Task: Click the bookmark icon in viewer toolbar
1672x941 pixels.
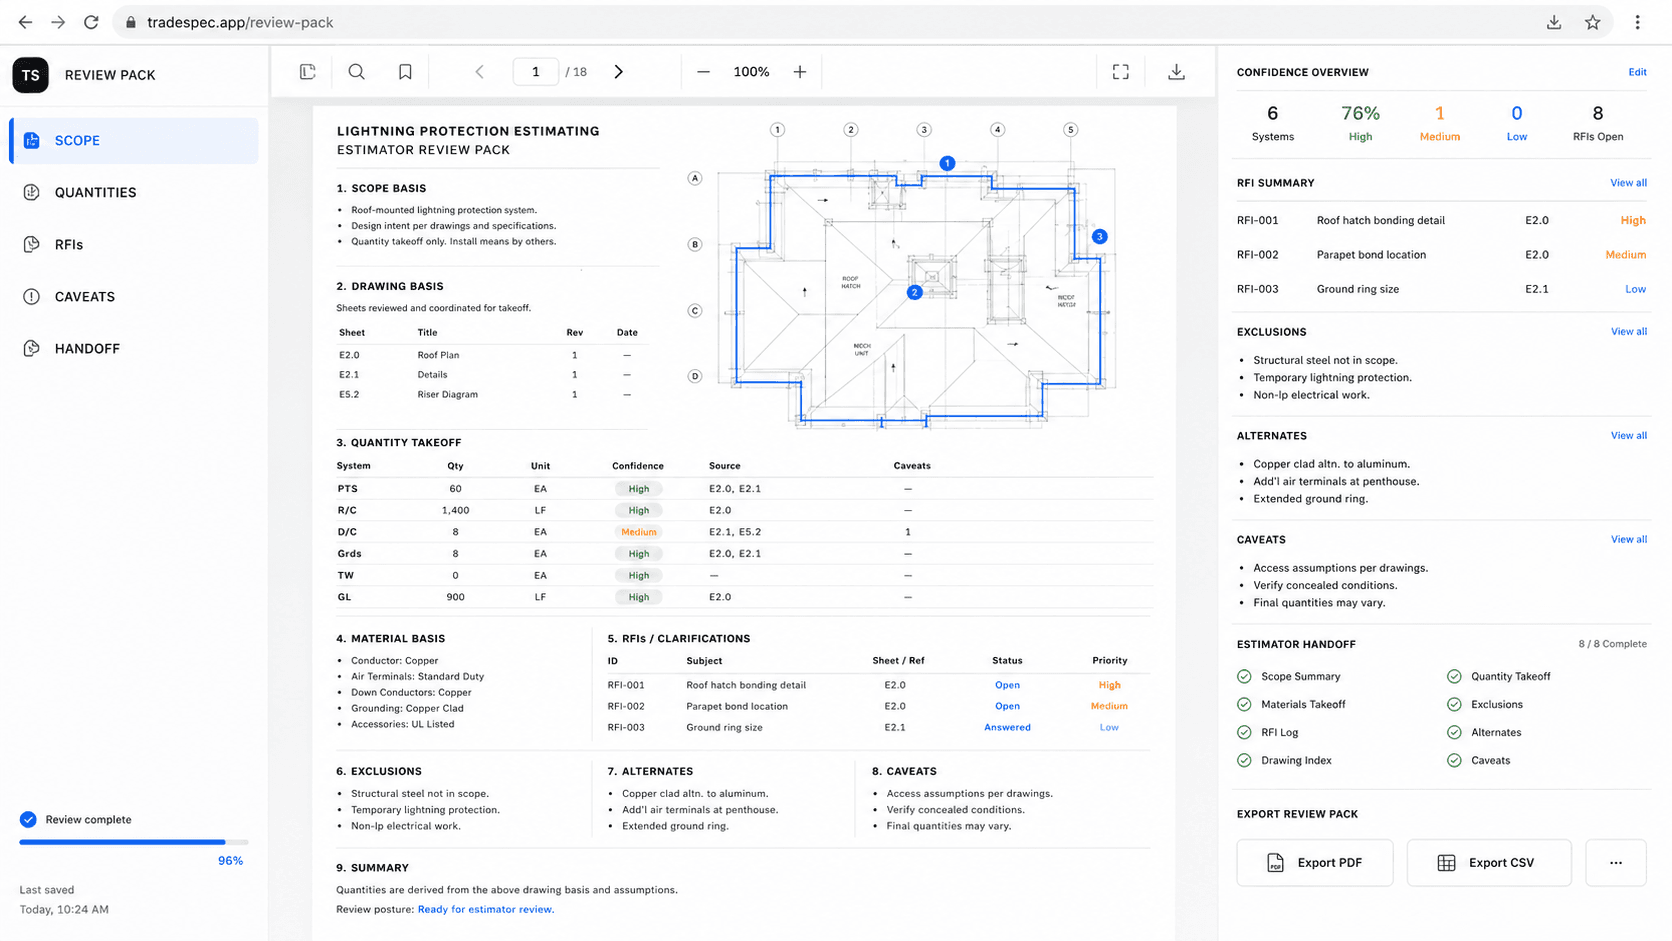Action: pos(405,72)
